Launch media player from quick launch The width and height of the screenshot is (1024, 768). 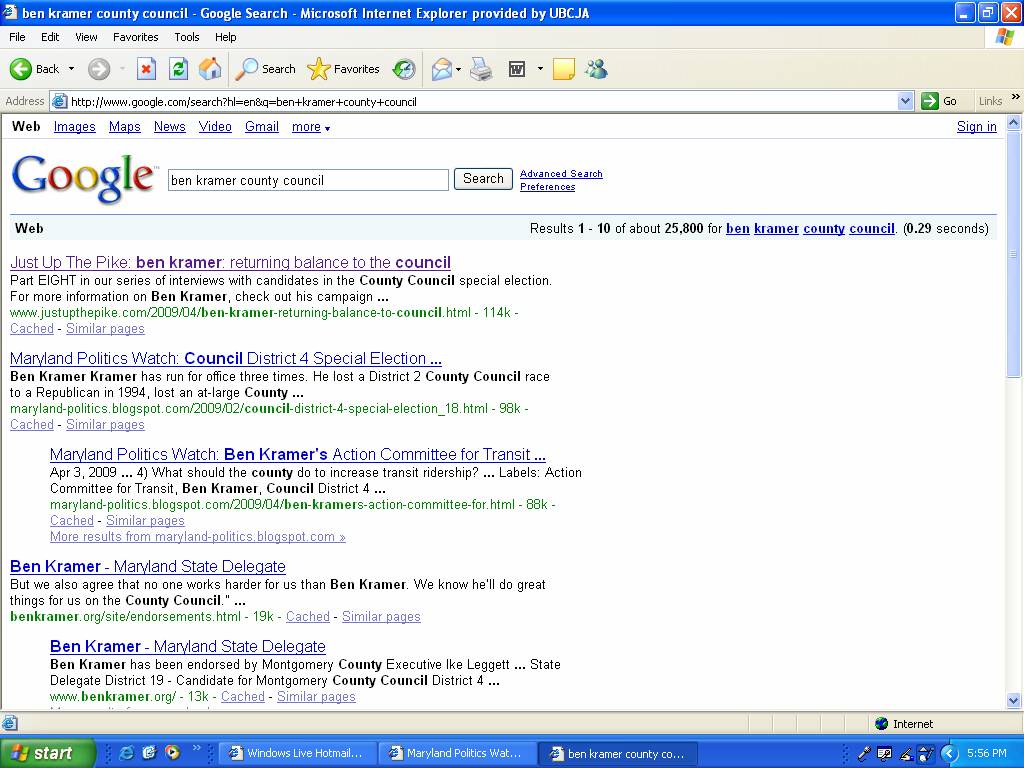[x=172, y=753]
